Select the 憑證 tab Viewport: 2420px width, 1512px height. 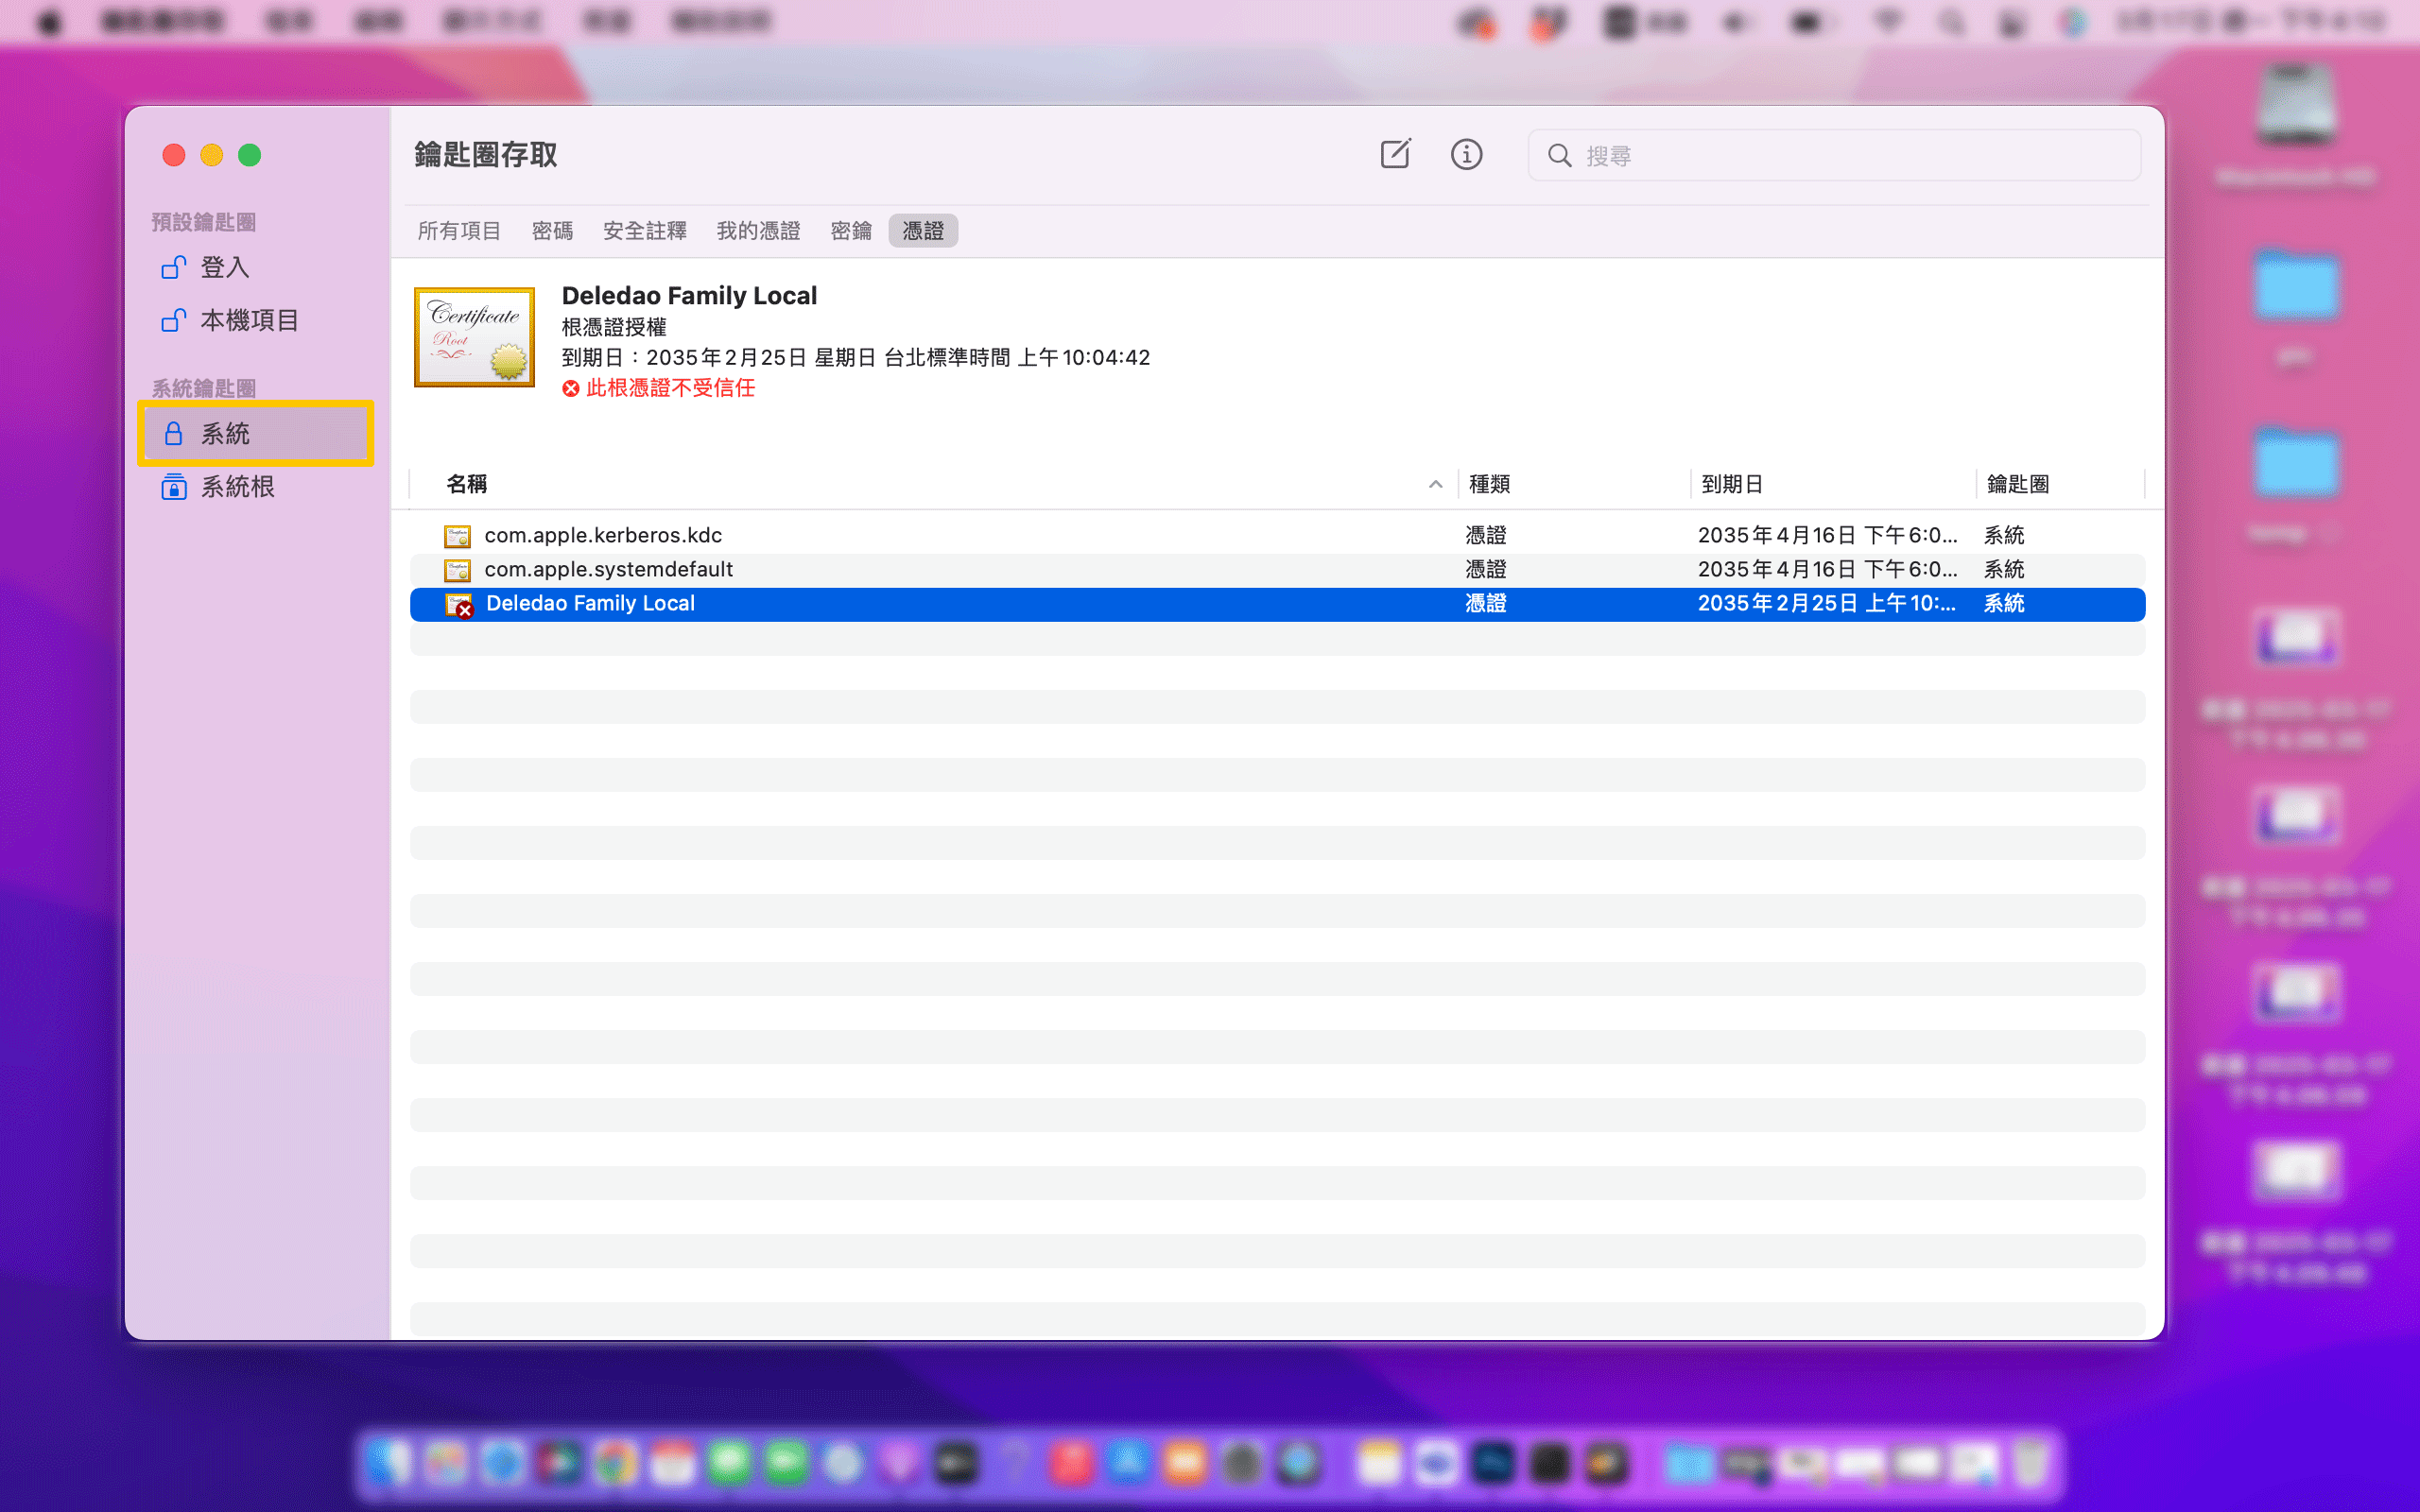[x=923, y=231]
